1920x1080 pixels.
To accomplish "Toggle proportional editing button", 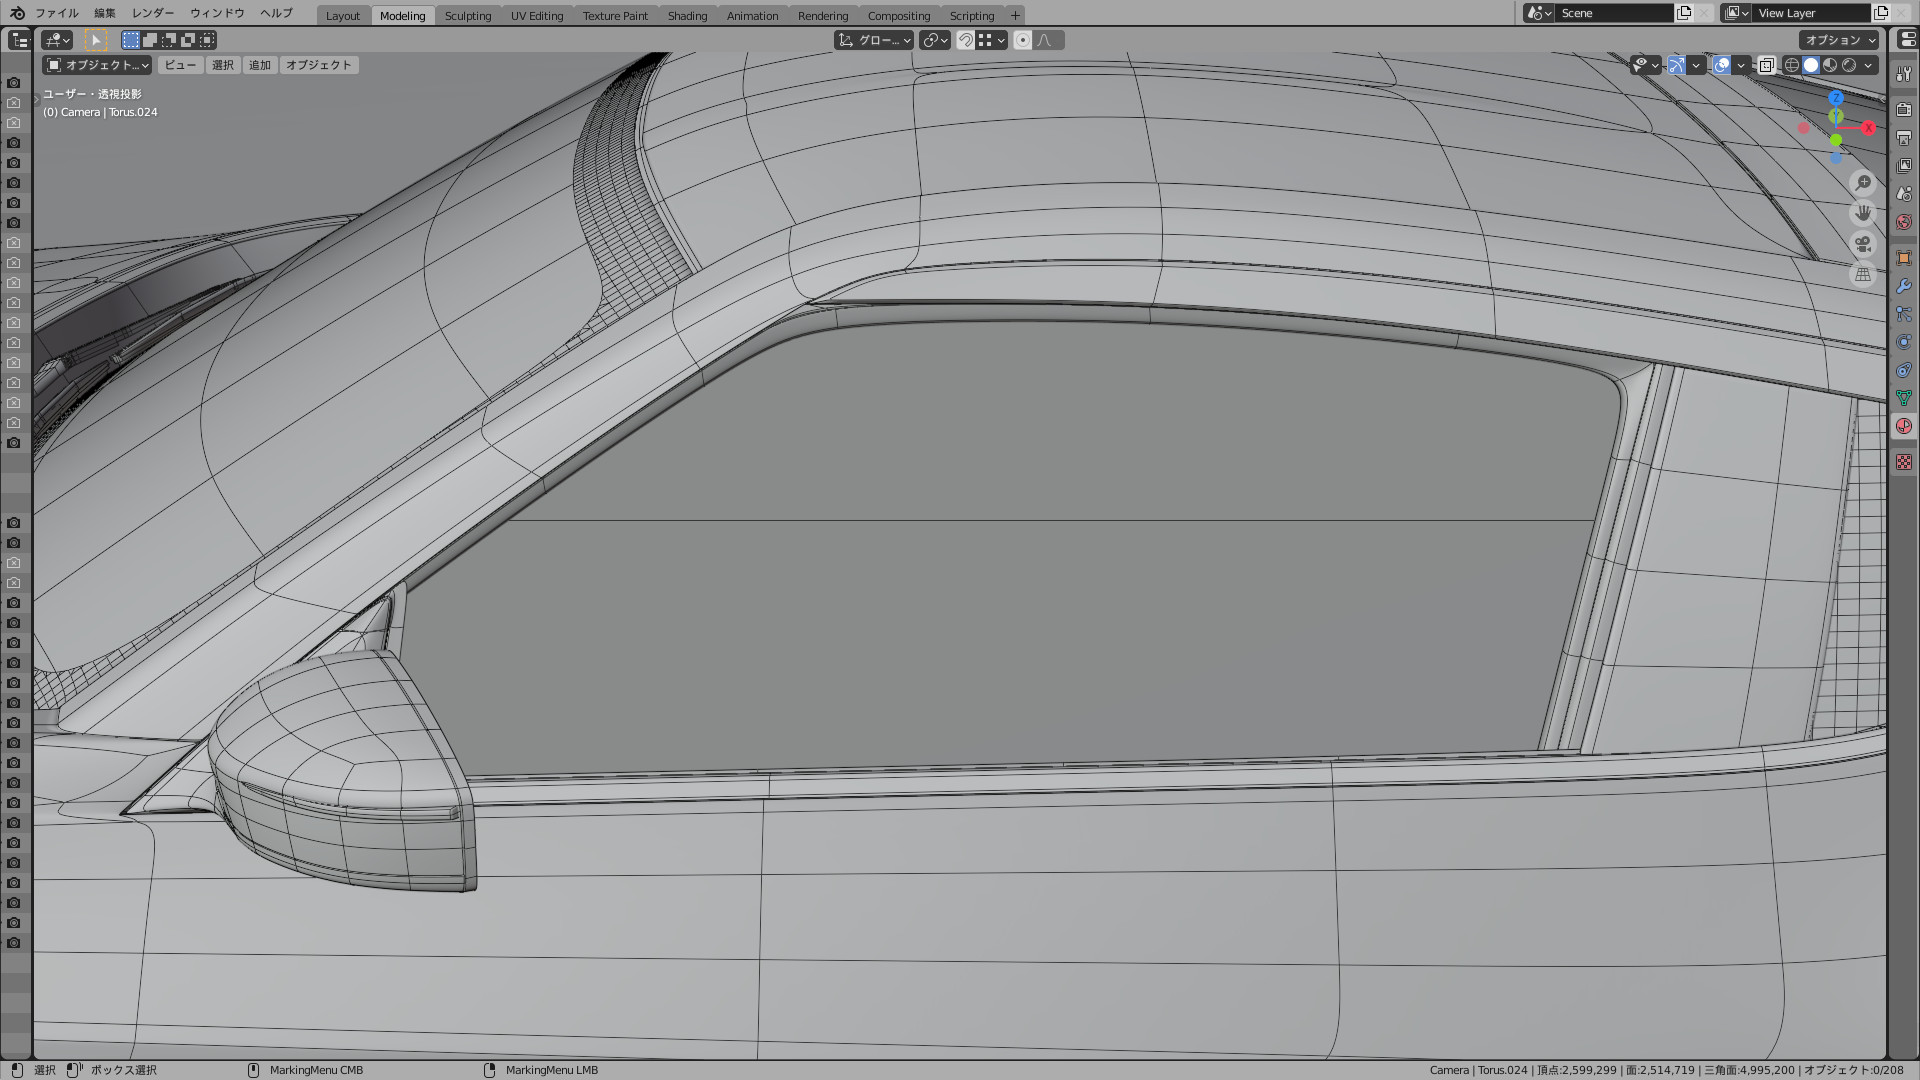I will click(x=1022, y=40).
